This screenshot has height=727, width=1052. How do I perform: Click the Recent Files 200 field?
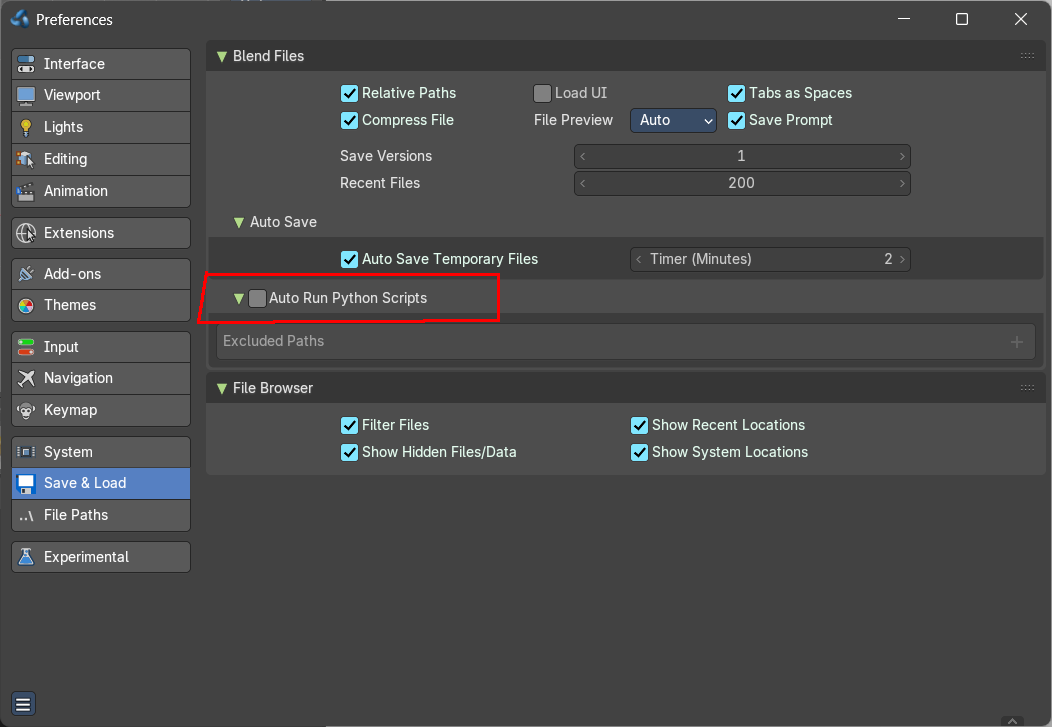pyautogui.click(x=742, y=183)
